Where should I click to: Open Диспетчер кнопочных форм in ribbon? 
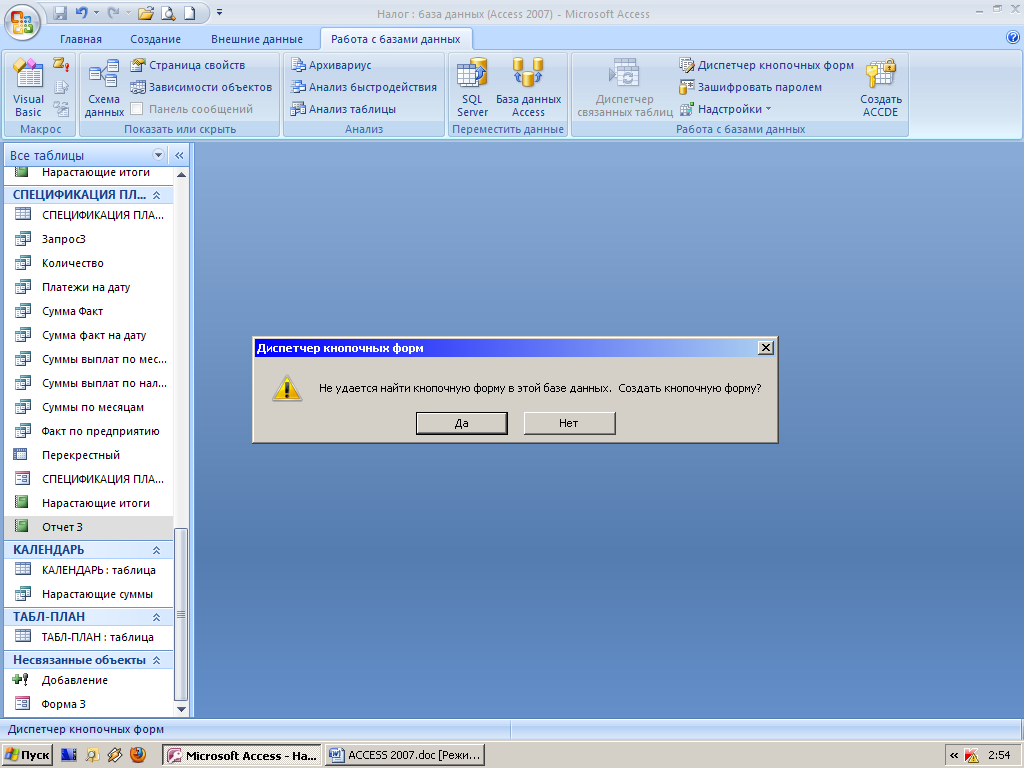(x=766, y=65)
